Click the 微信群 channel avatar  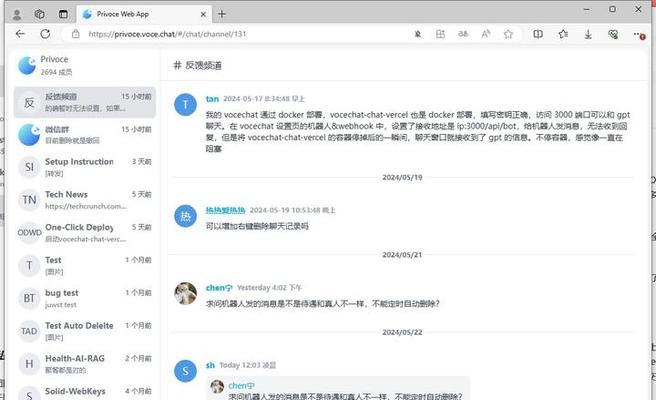coord(29,135)
